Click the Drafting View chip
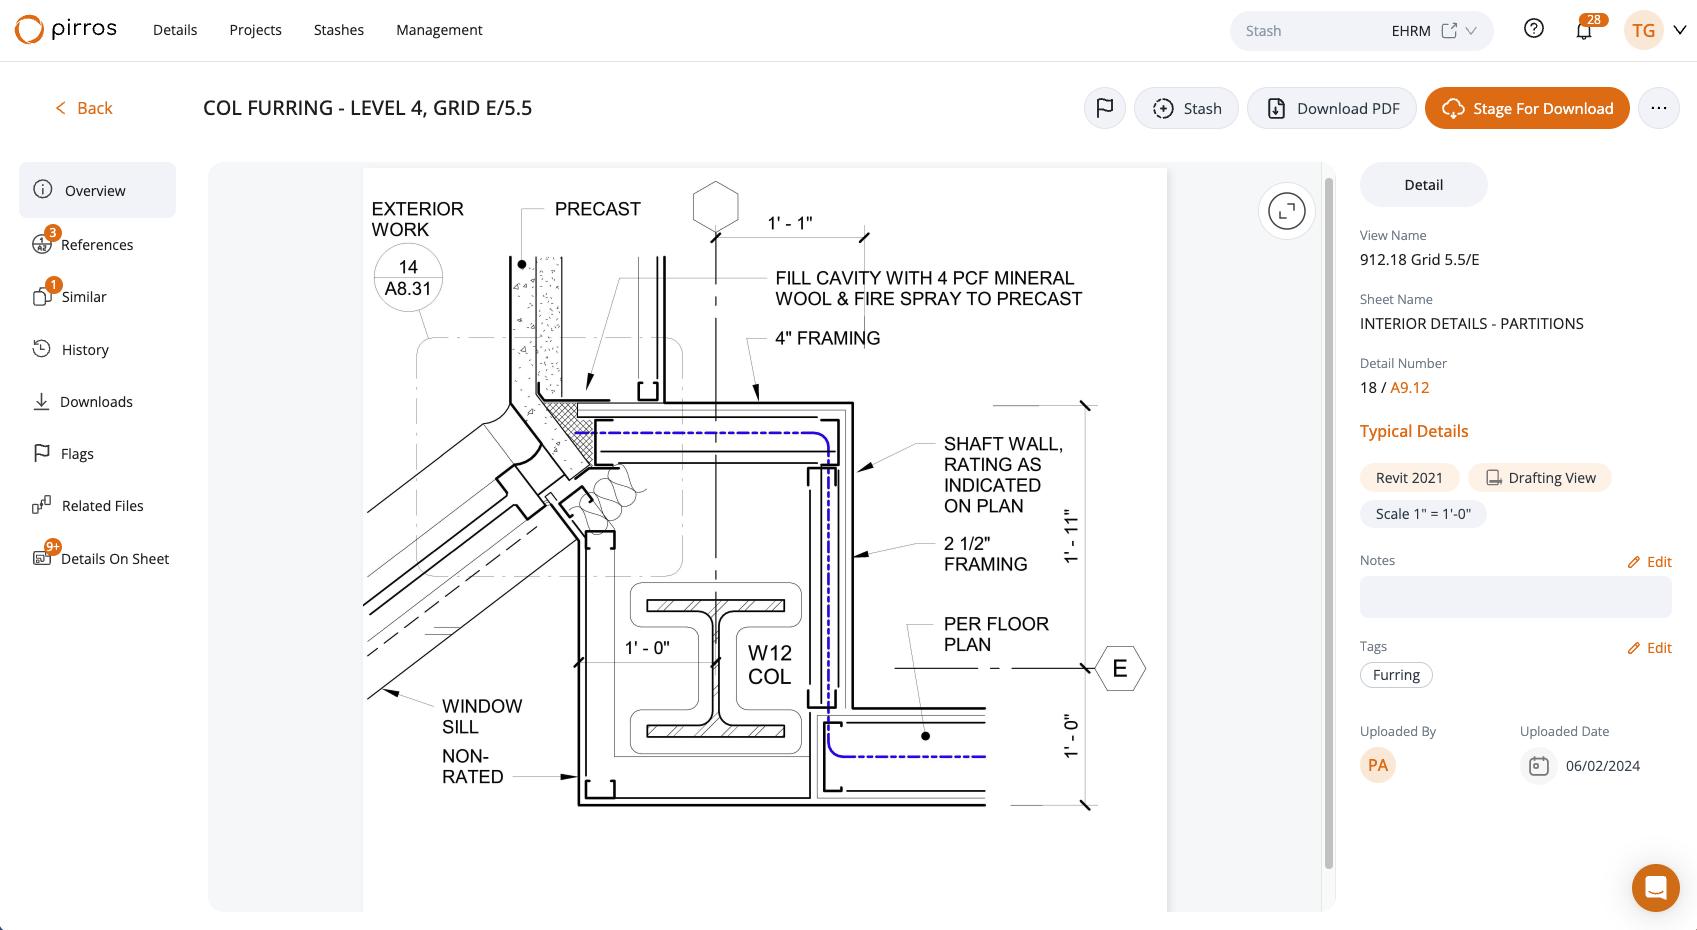This screenshot has height=930, width=1697. [1539, 477]
